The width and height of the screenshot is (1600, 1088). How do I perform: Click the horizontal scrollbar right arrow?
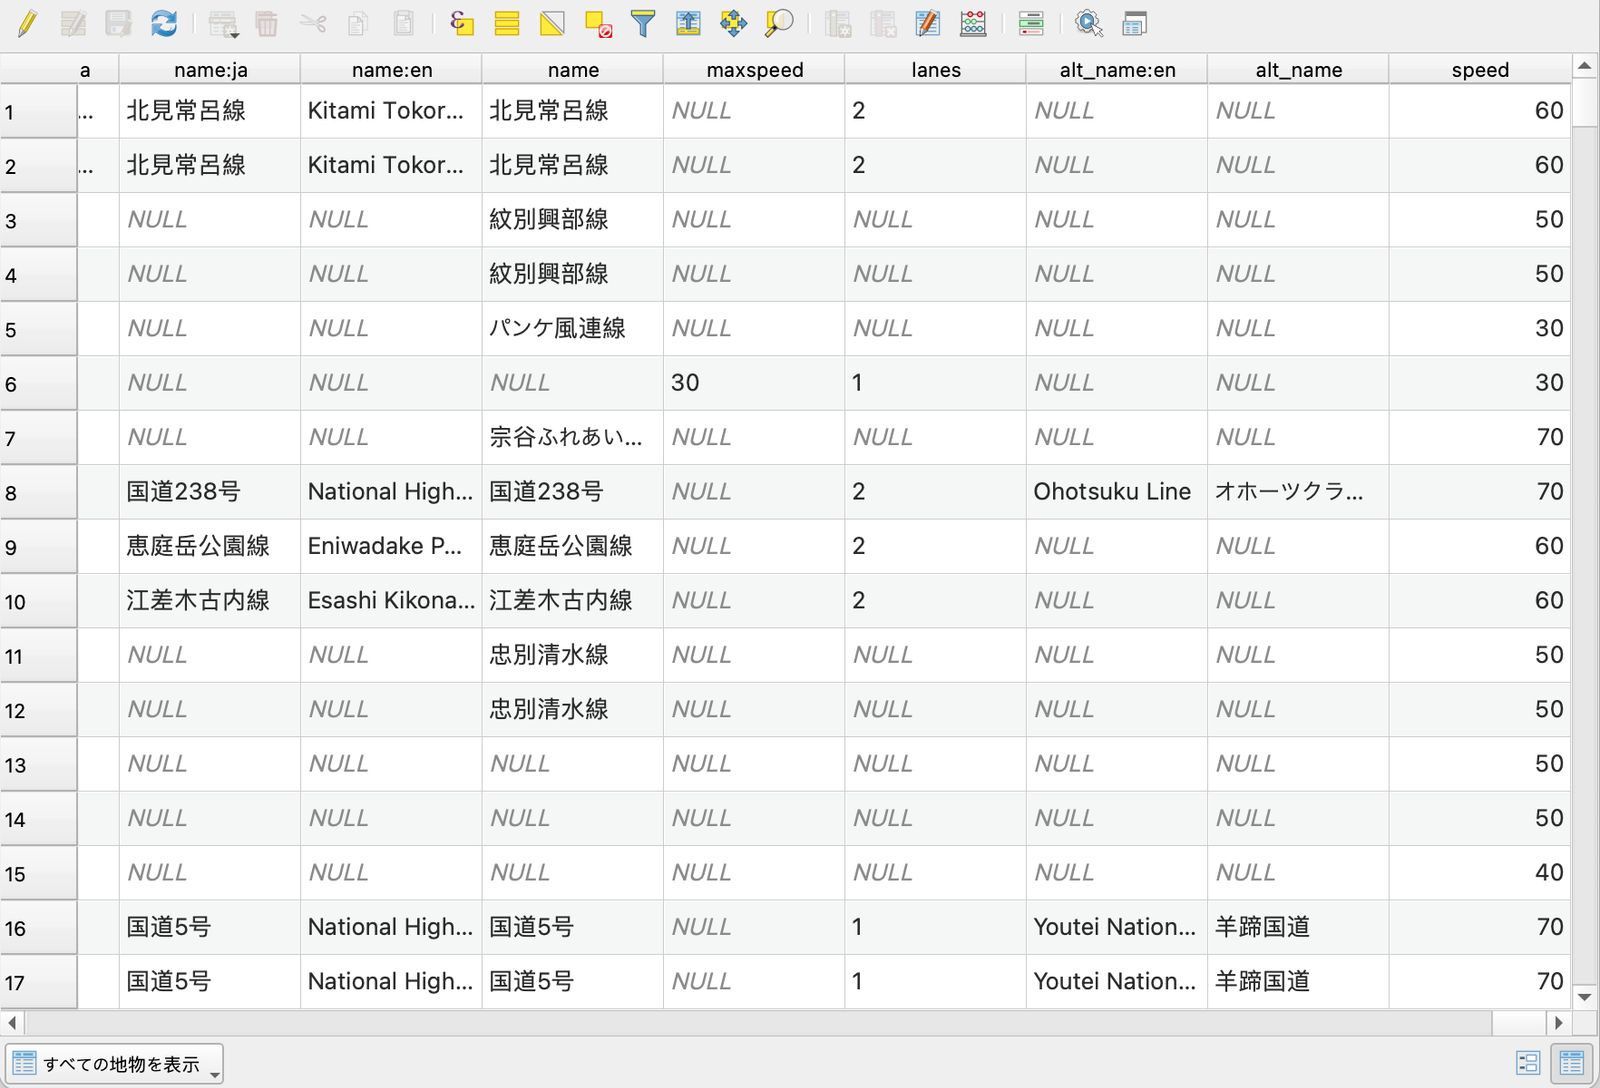tap(1558, 1023)
